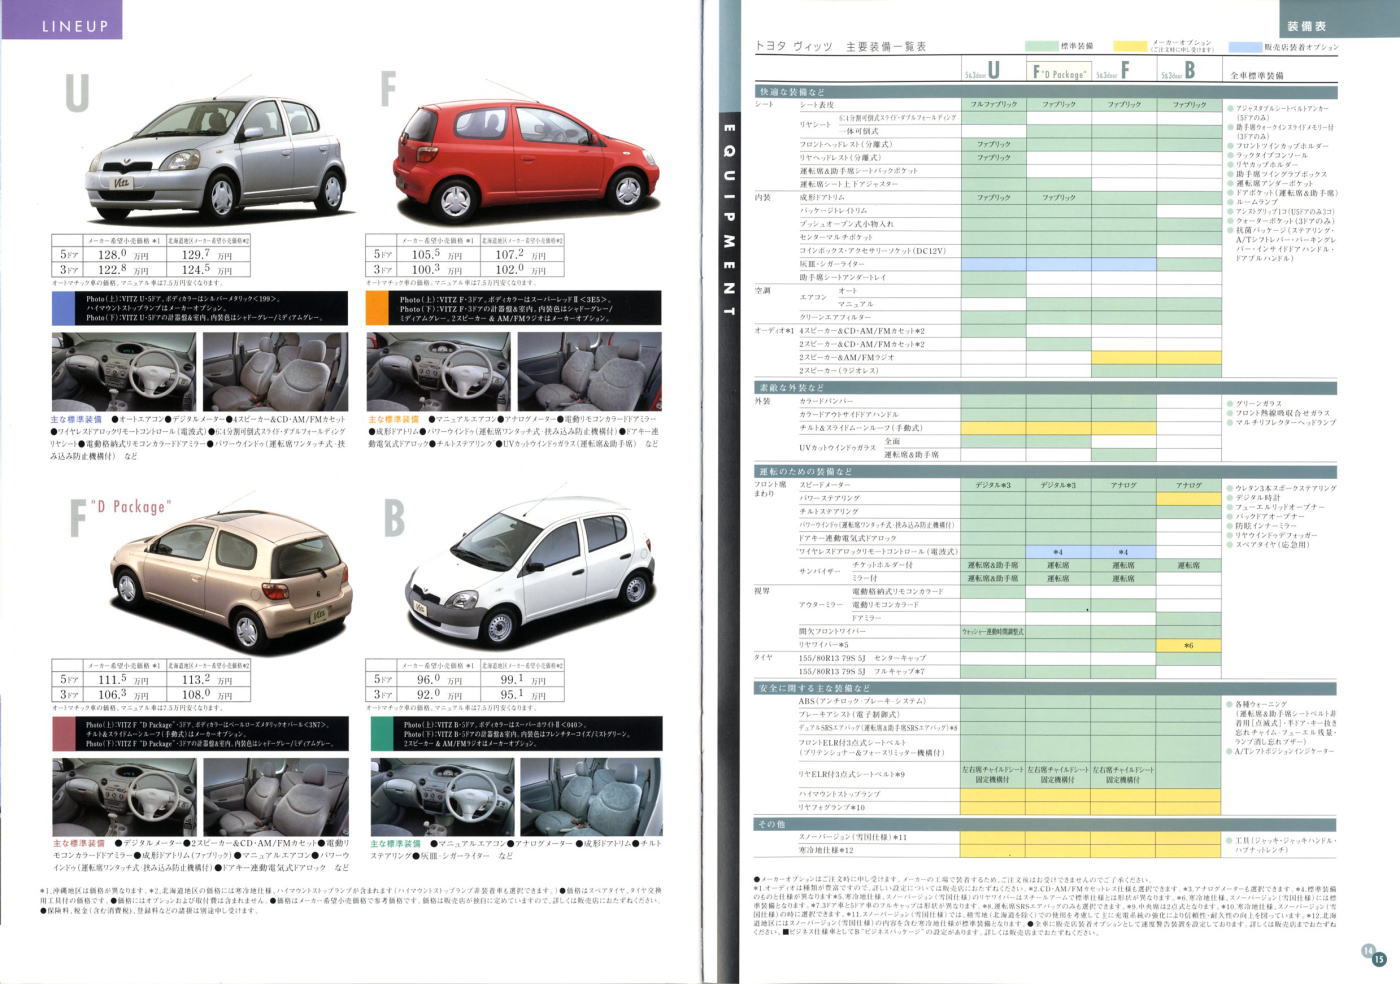The height and width of the screenshot is (984, 1400).
Task: Click the green 標準装備 legend swatch
Action: [1041, 46]
